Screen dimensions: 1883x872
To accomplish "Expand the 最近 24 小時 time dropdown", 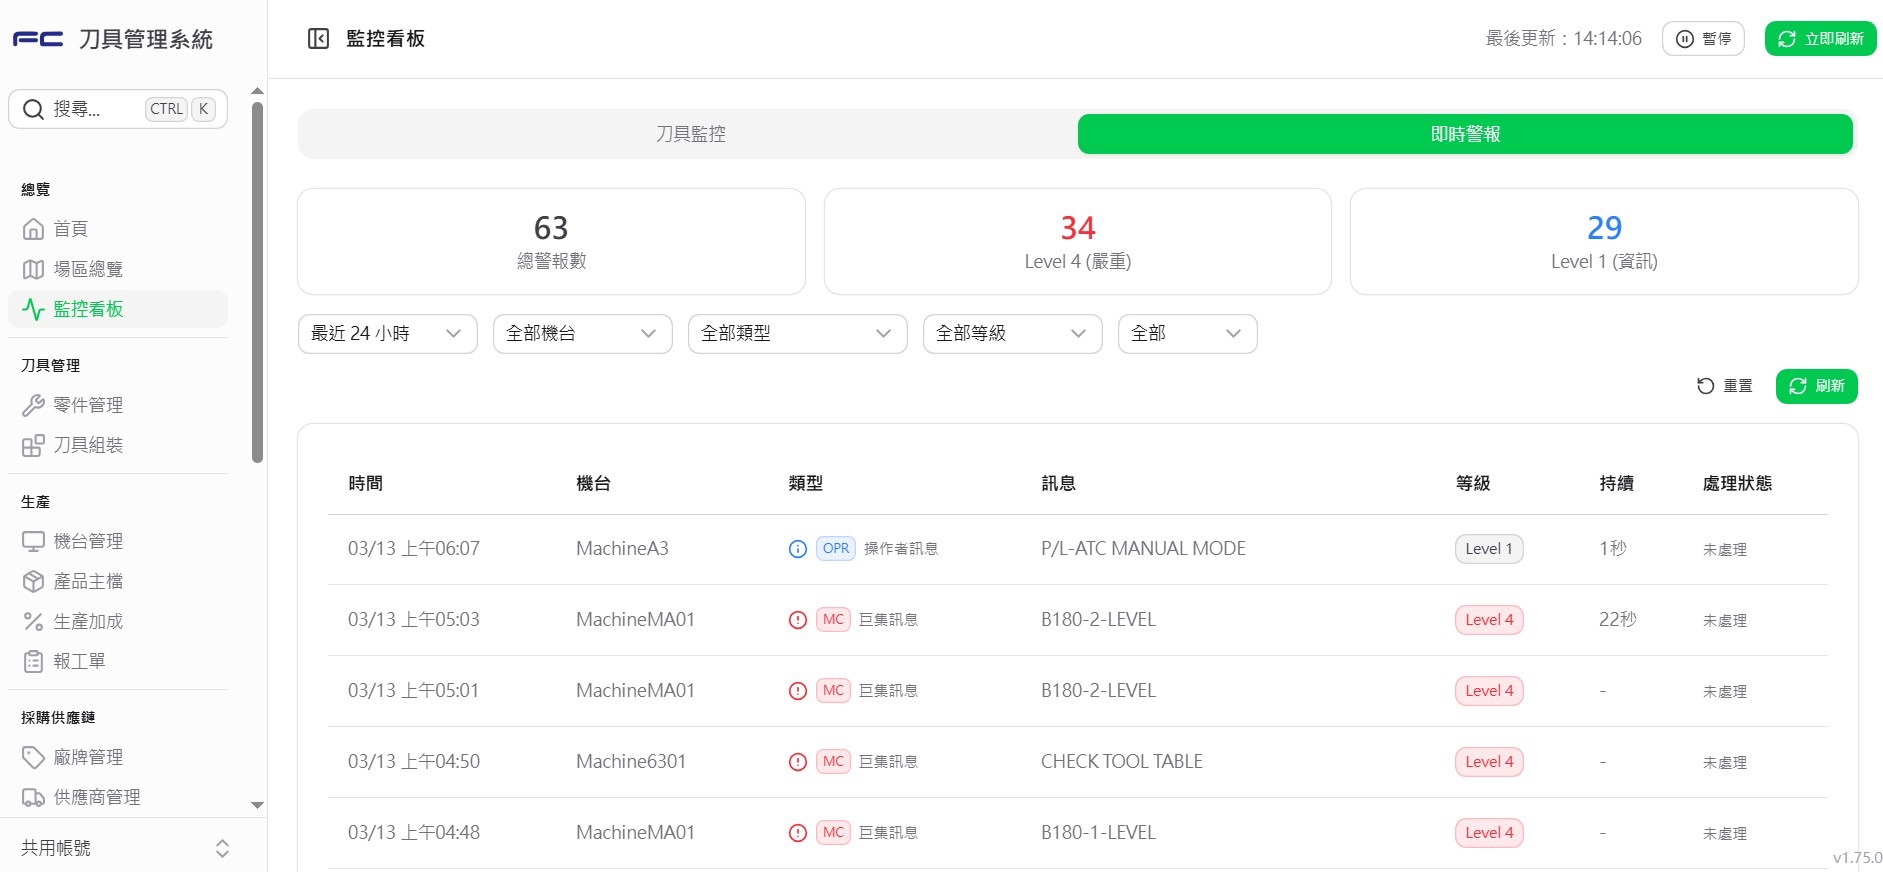I will tap(387, 334).
